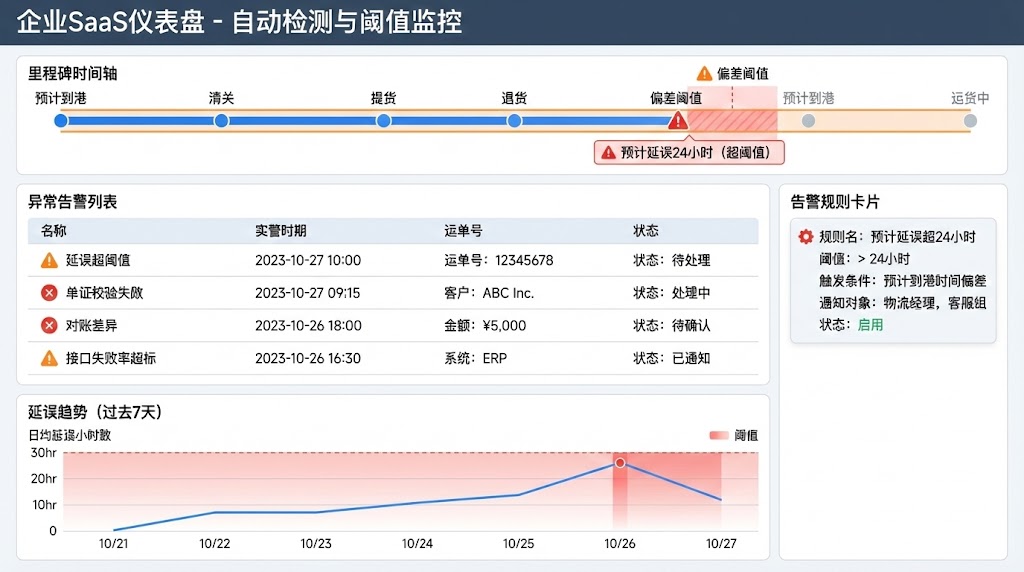Click the 运单号 column header
The image size is (1024, 572).
pyautogui.click(x=463, y=231)
